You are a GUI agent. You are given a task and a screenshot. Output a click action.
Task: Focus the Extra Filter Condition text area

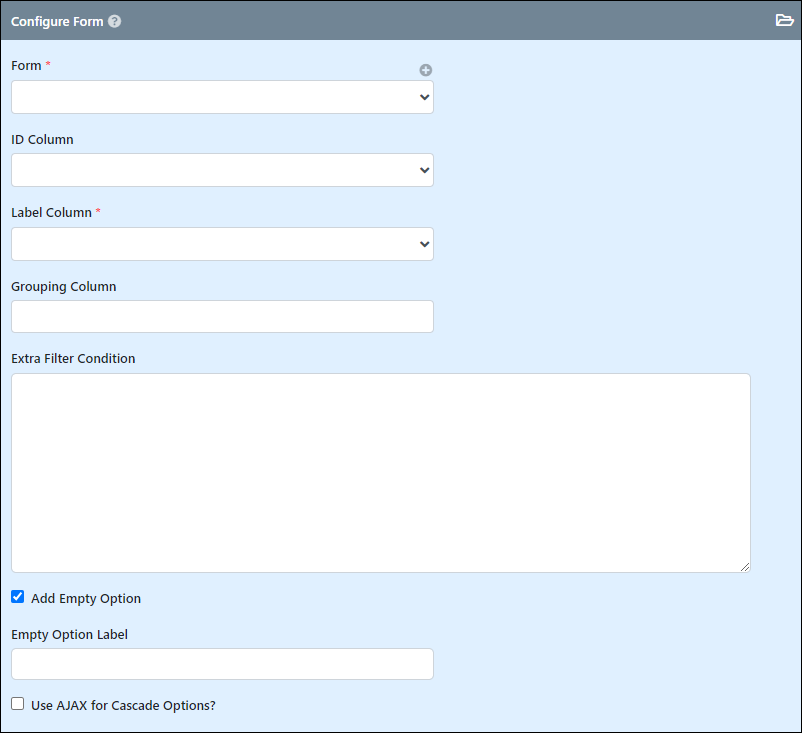(x=381, y=473)
